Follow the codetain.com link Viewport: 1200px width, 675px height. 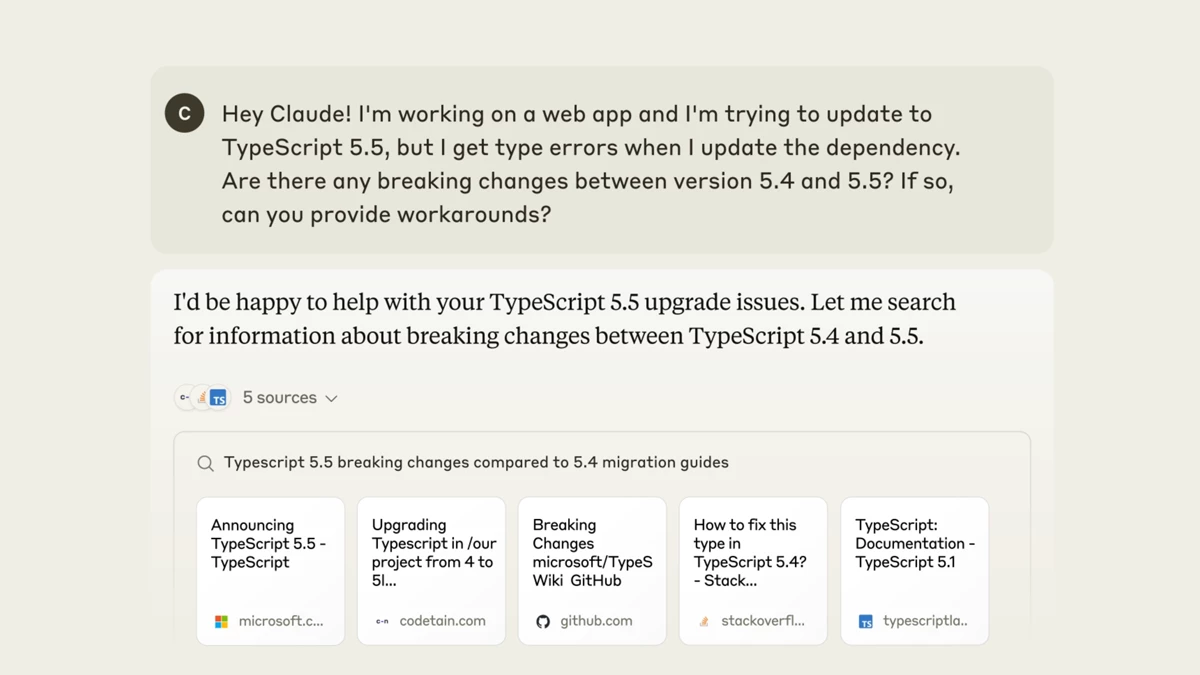click(x=442, y=621)
